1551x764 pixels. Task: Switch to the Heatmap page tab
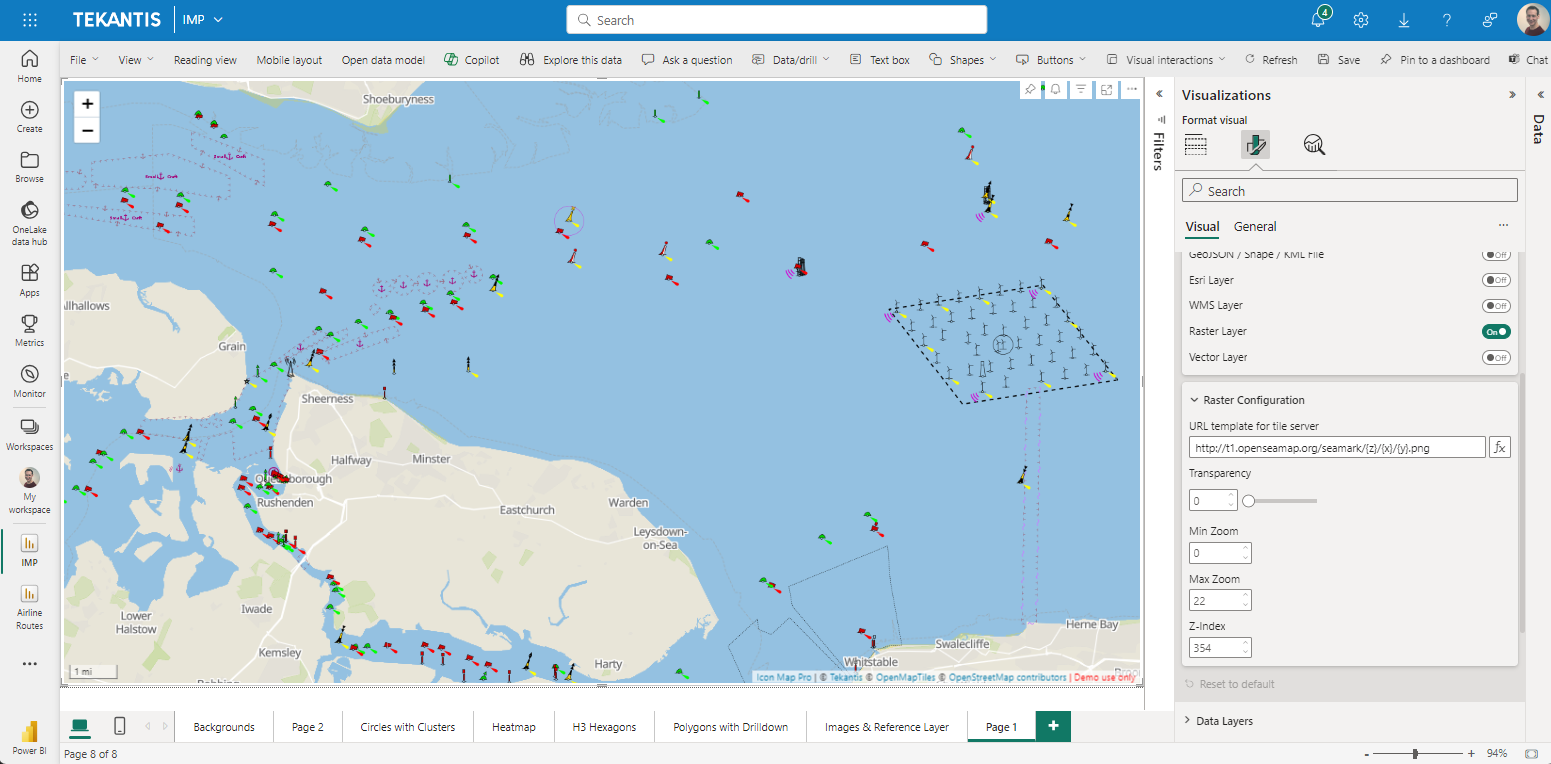click(513, 727)
